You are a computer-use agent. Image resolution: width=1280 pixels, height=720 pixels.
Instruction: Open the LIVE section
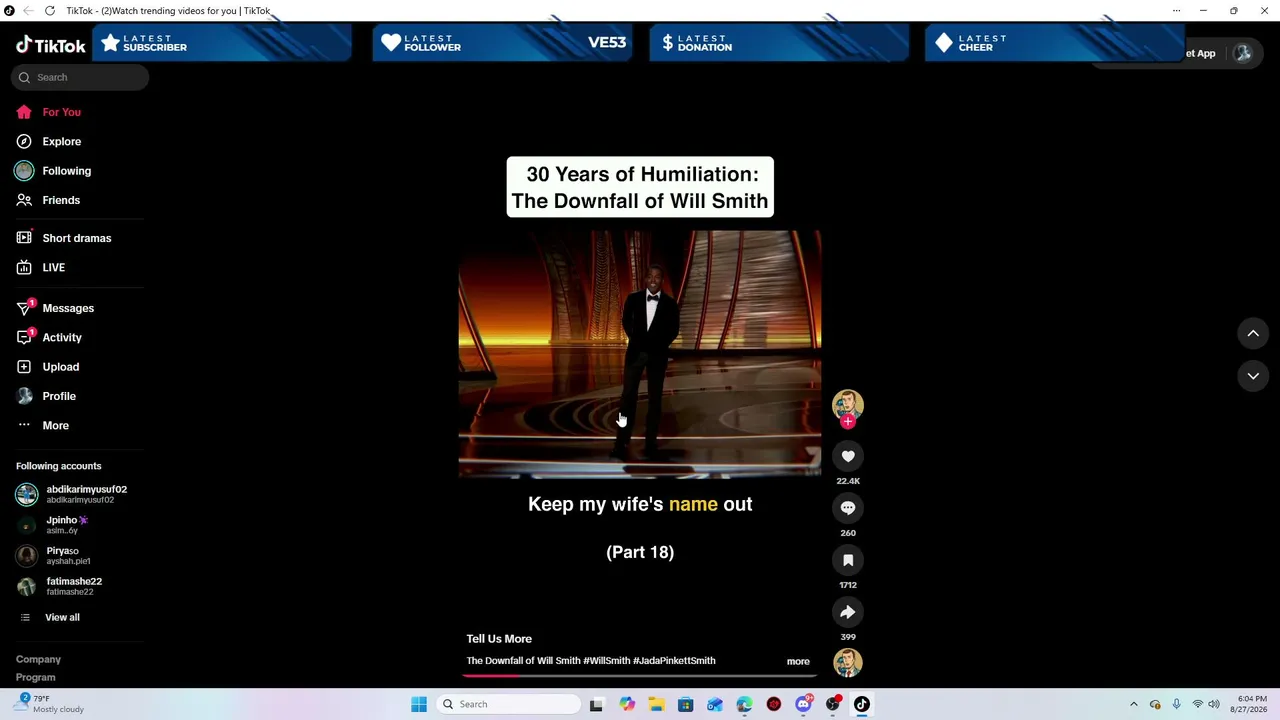pyautogui.click(x=53, y=267)
